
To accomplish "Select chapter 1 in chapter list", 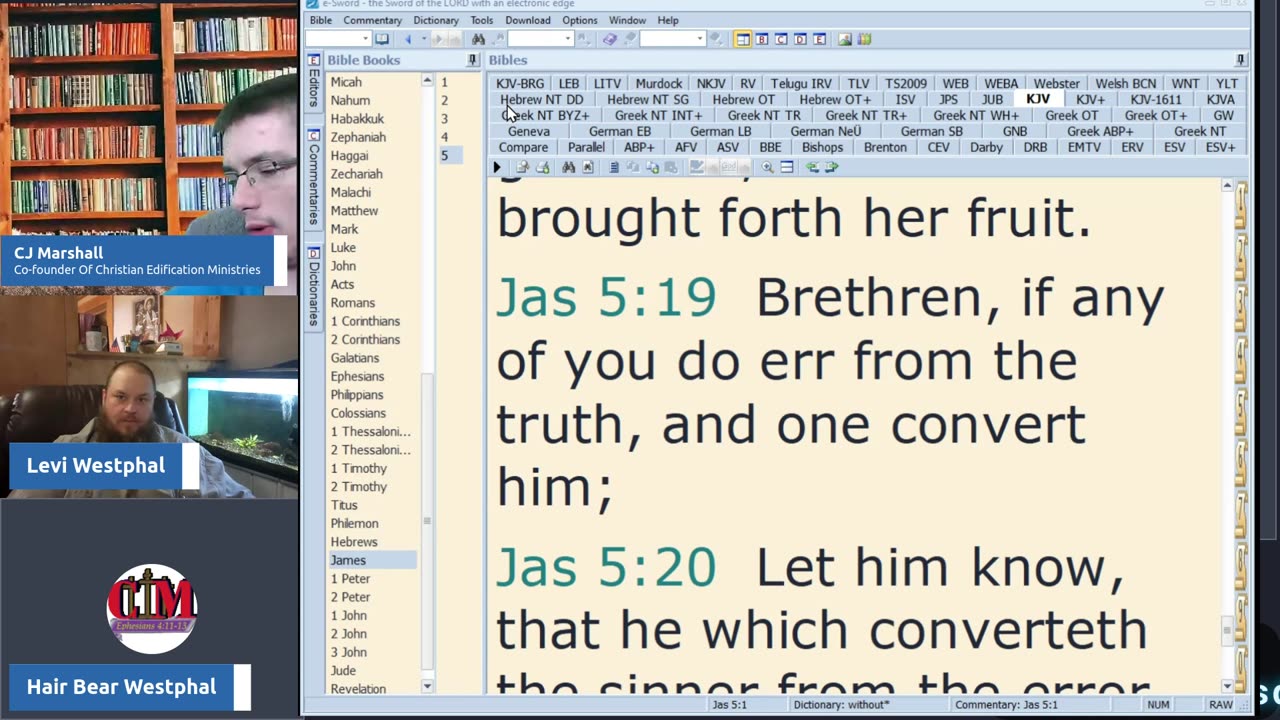I will [445, 82].
